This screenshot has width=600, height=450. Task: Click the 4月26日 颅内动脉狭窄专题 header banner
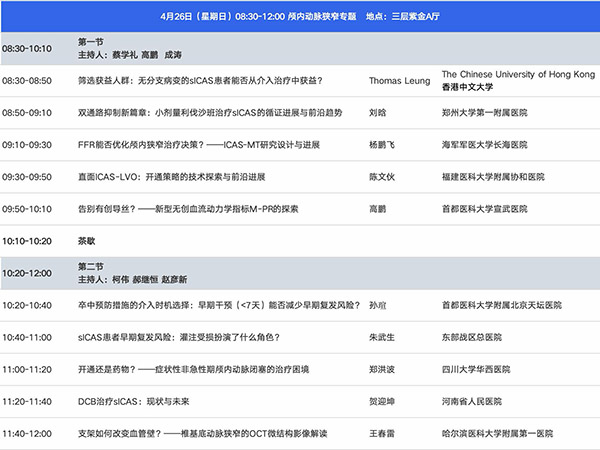(x=300, y=18)
